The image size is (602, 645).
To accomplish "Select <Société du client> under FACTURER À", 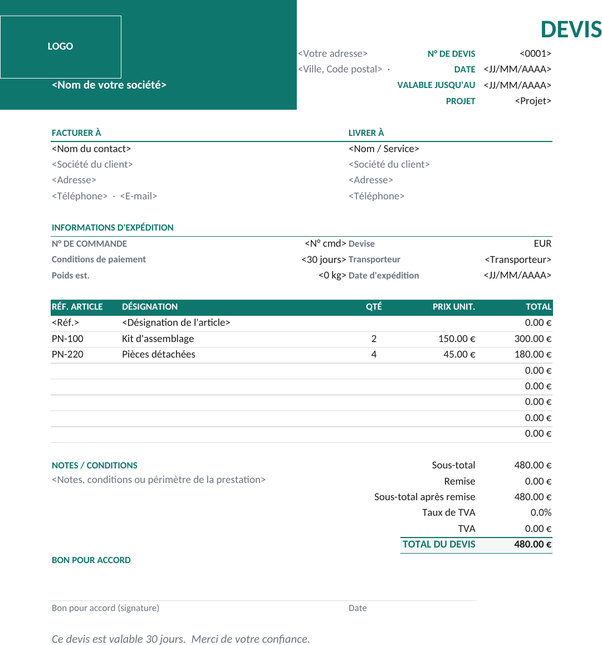I will (x=92, y=164).
